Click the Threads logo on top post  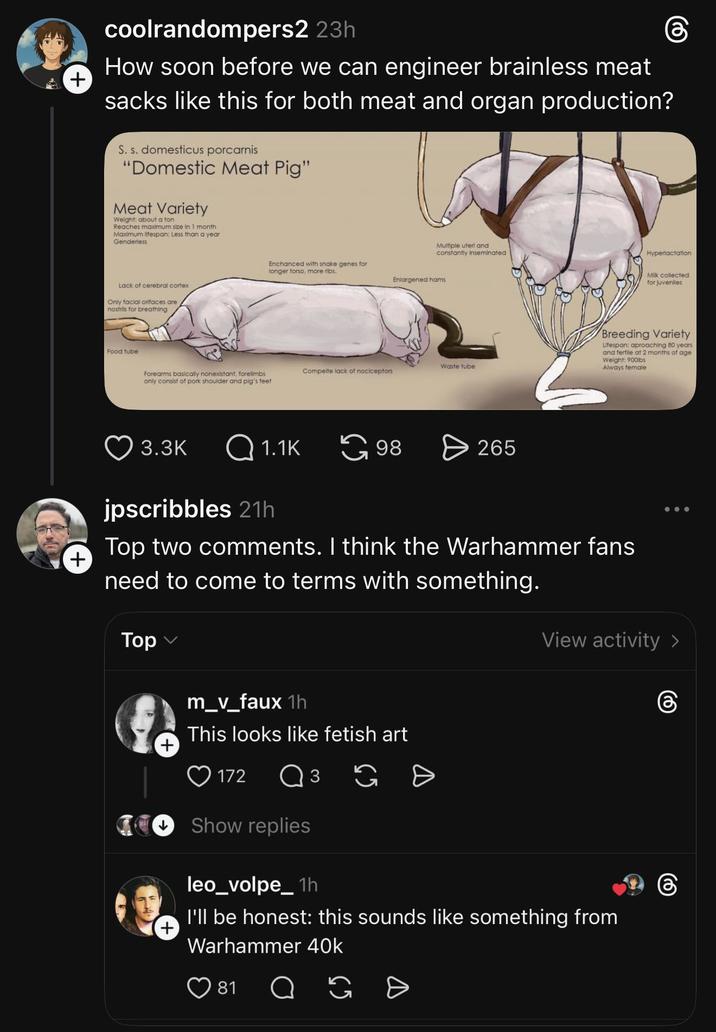[677, 30]
